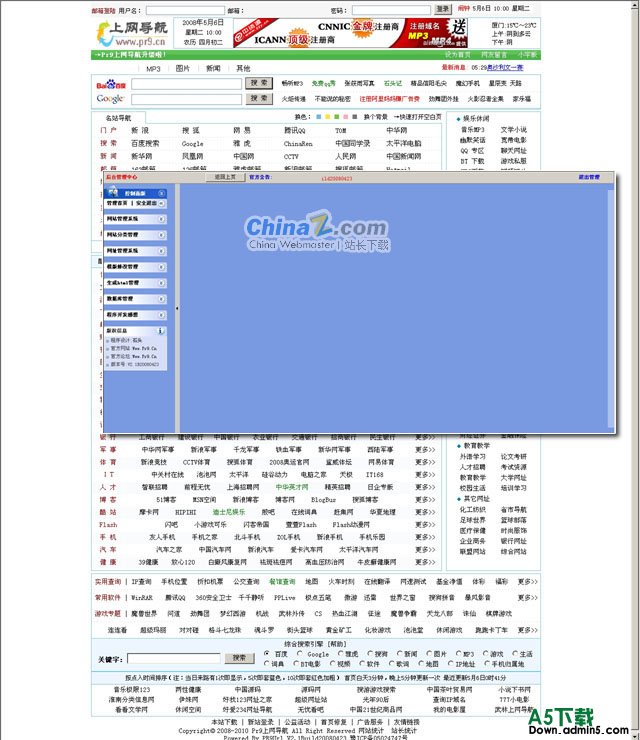640x740 pixels.
Task: Expand the 网址管理系统 admin menu
Action: (161, 251)
